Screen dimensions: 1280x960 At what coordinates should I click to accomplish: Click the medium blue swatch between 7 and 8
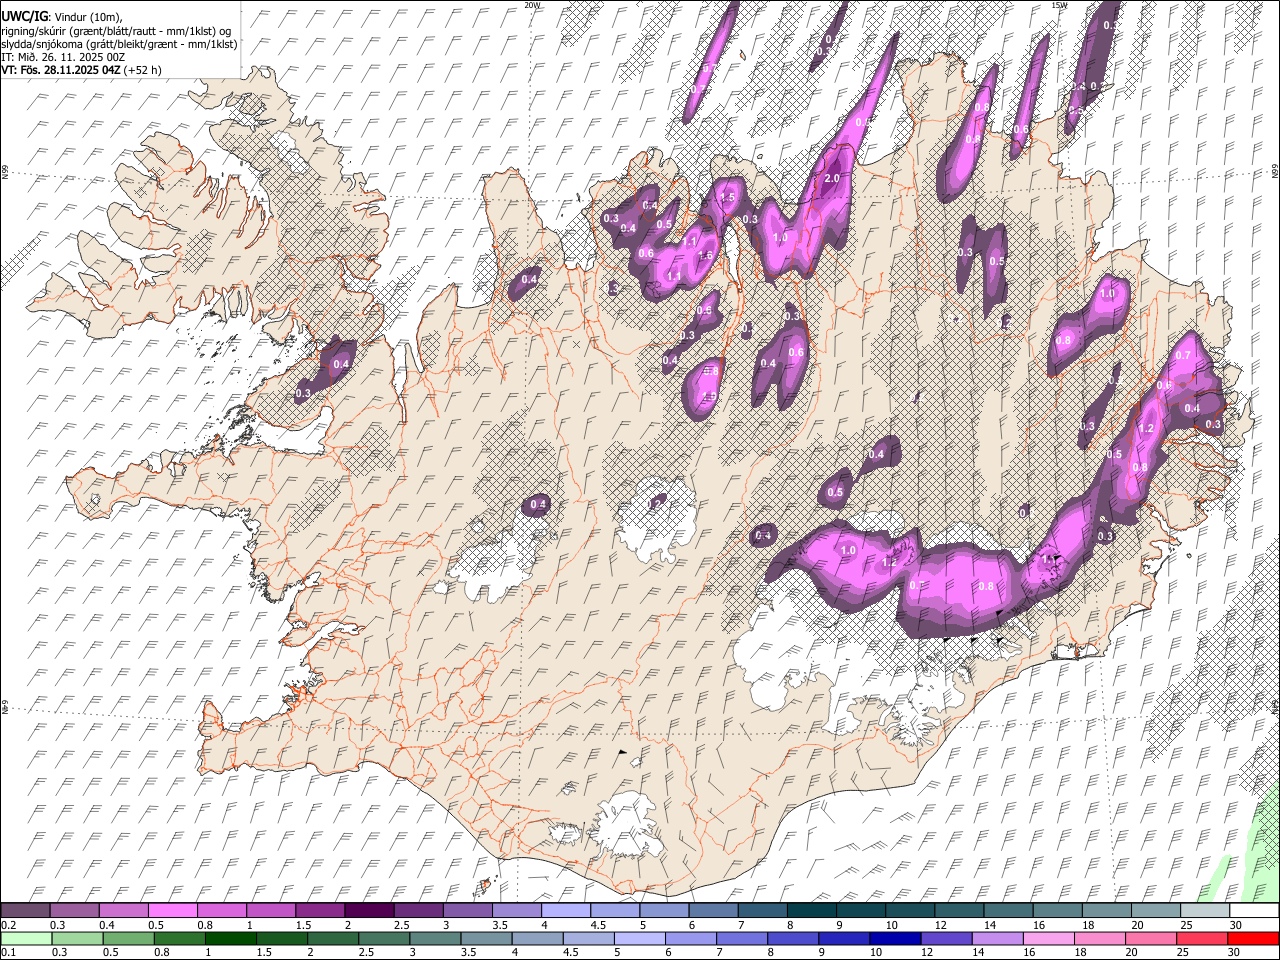click(742, 938)
